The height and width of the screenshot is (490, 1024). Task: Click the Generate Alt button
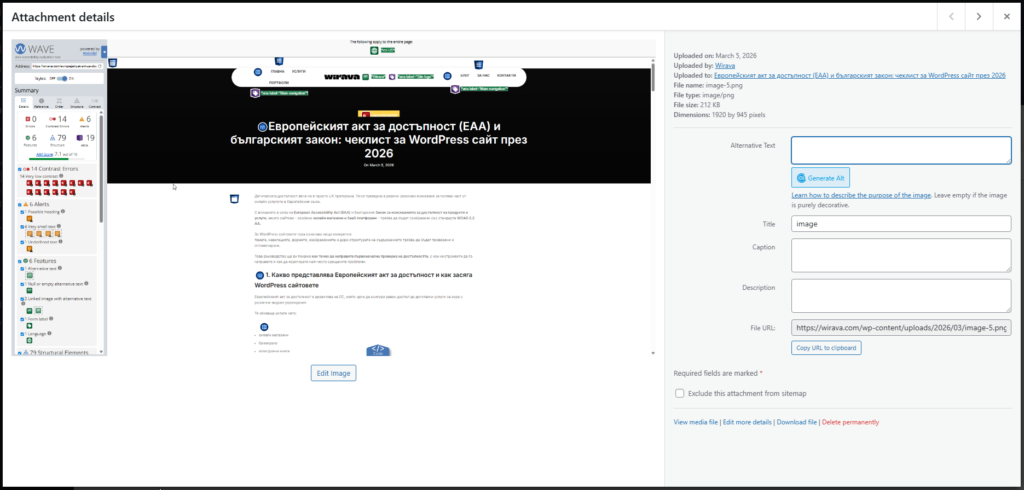[820, 177]
